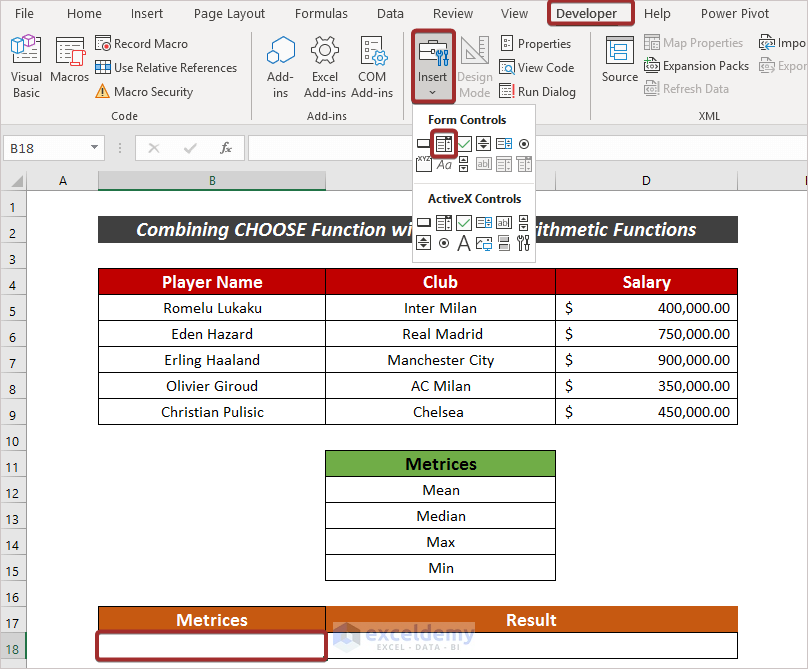The height and width of the screenshot is (669, 808).
Task: Select row 10 header
Action: [12, 441]
